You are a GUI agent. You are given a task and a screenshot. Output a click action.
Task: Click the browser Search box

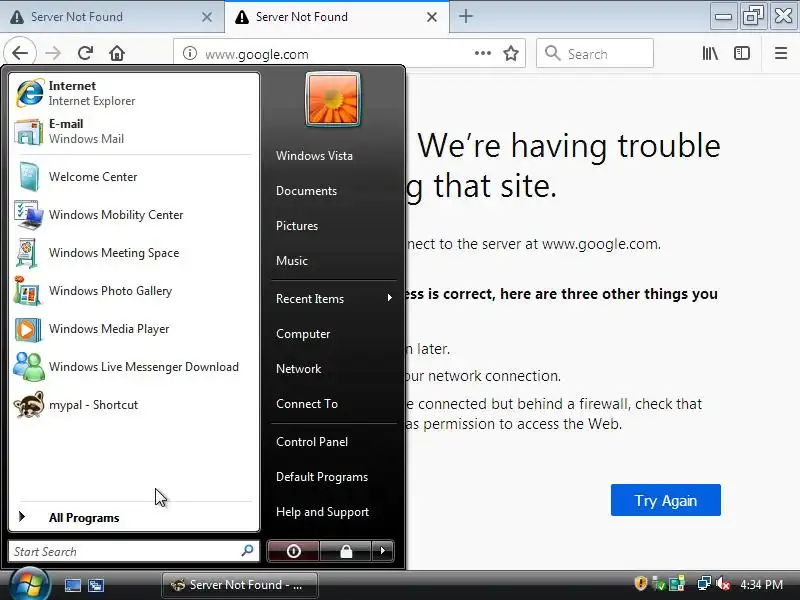click(595, 53)
